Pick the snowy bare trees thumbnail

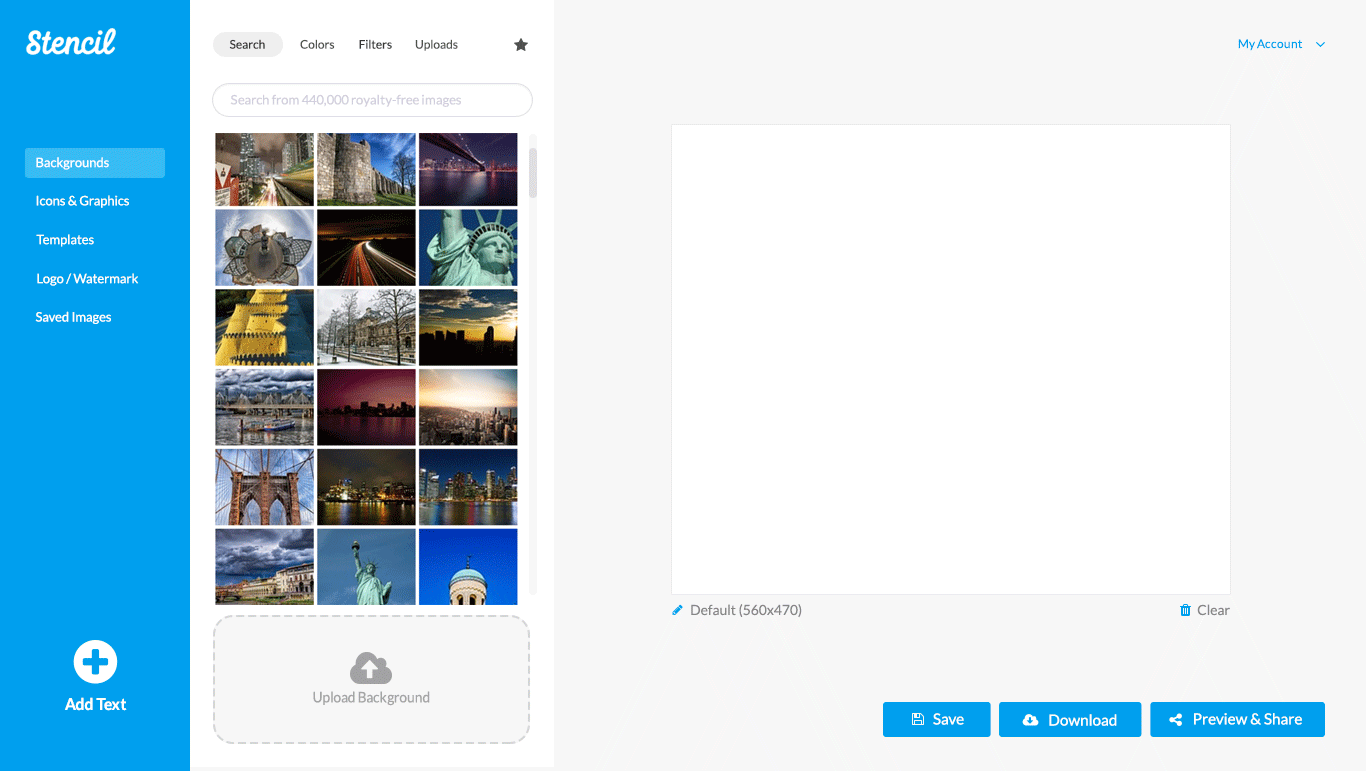(366, 327)
